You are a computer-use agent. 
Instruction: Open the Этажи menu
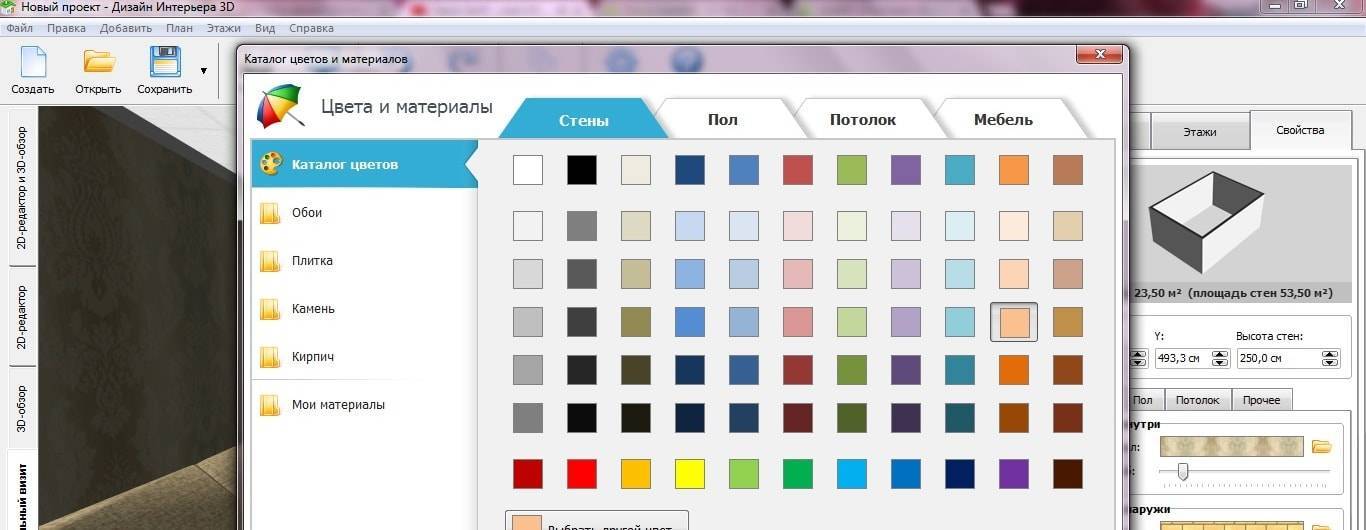point(224,29)
